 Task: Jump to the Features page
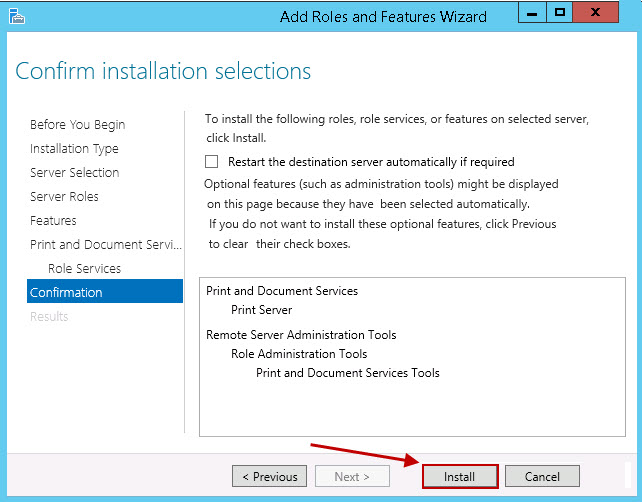[53, 220]
